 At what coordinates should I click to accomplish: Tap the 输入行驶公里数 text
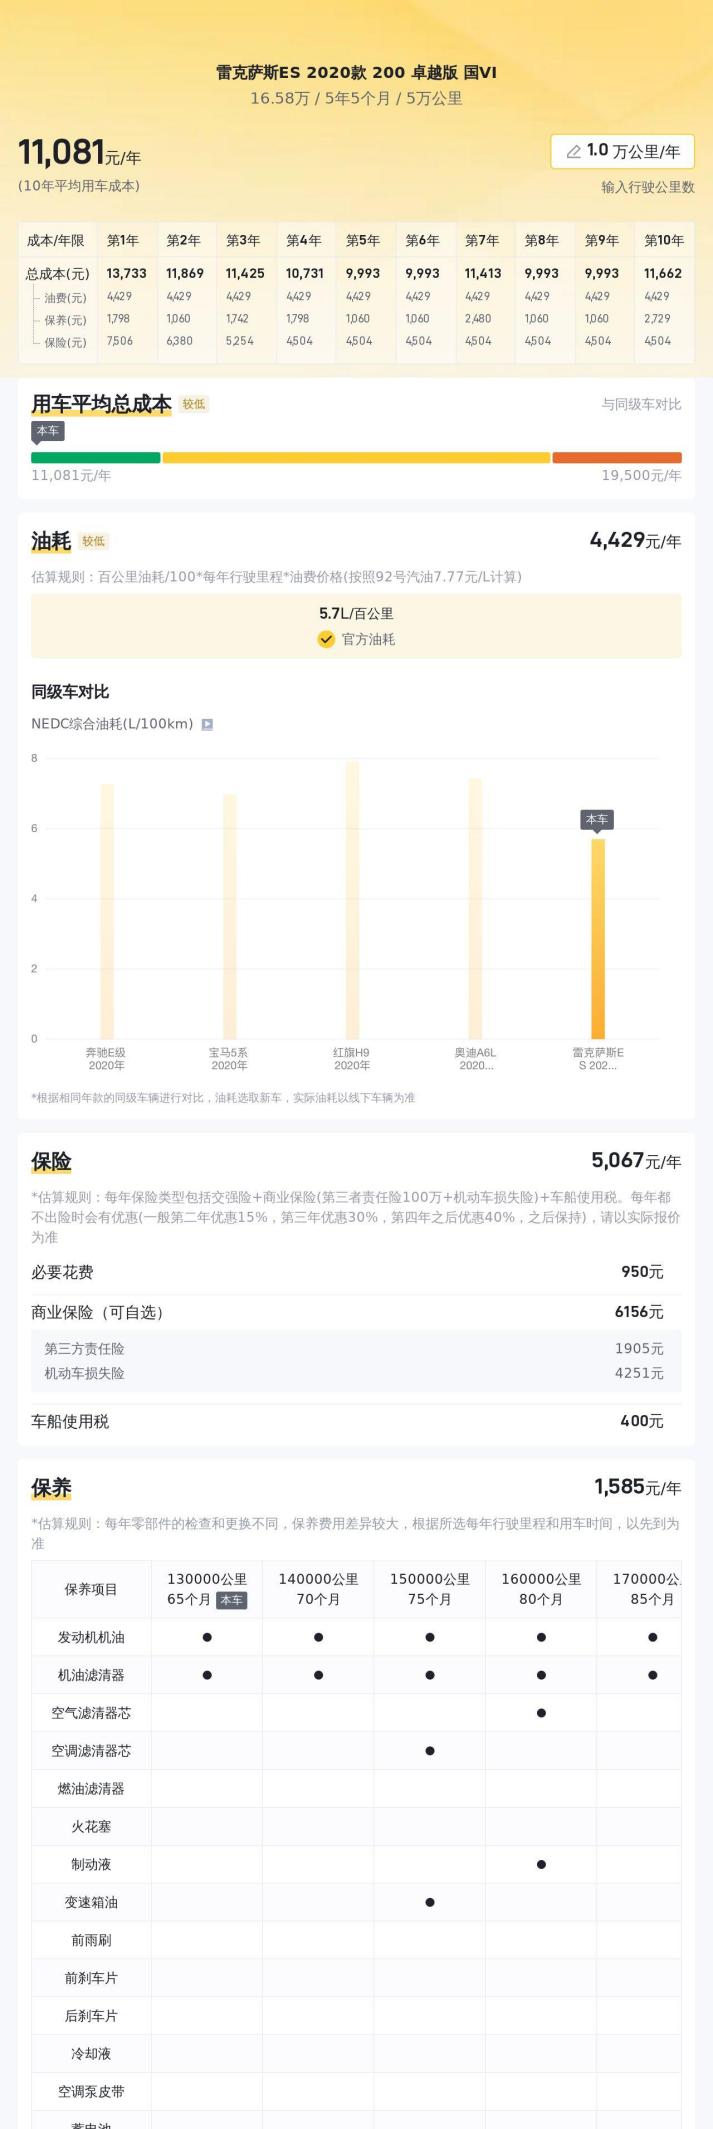647,187
